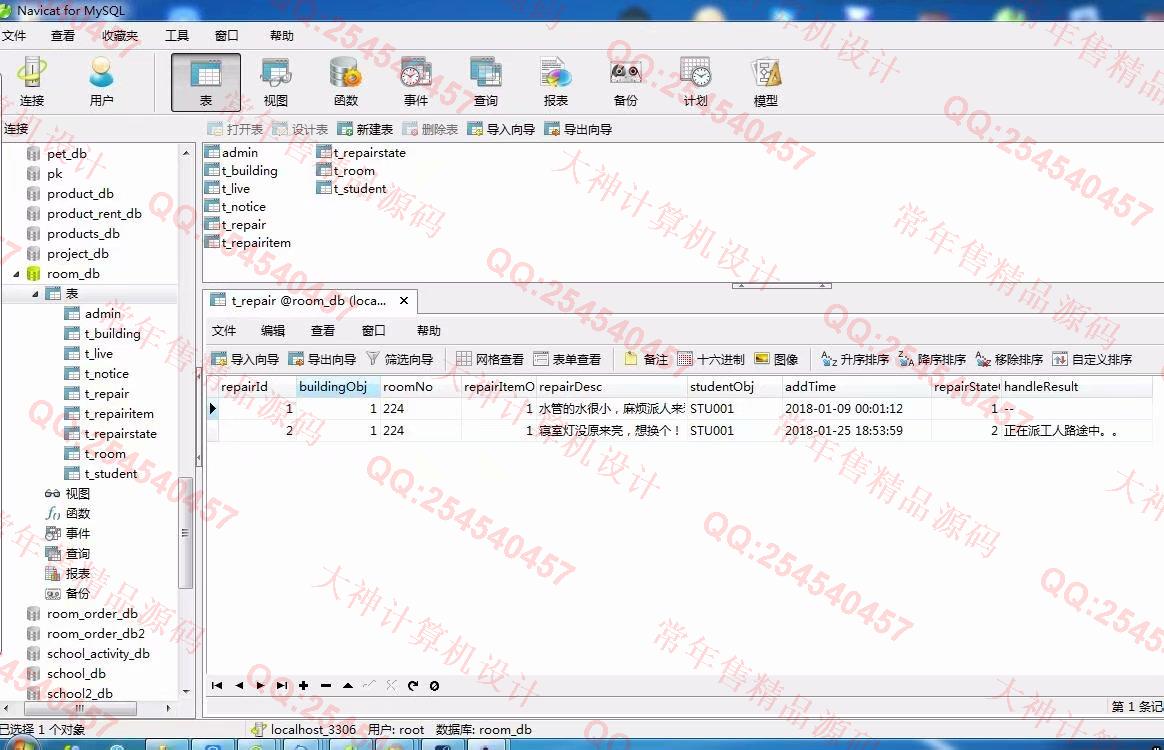
Task: Click the stop loading button
Action: [x=434, y=685]
